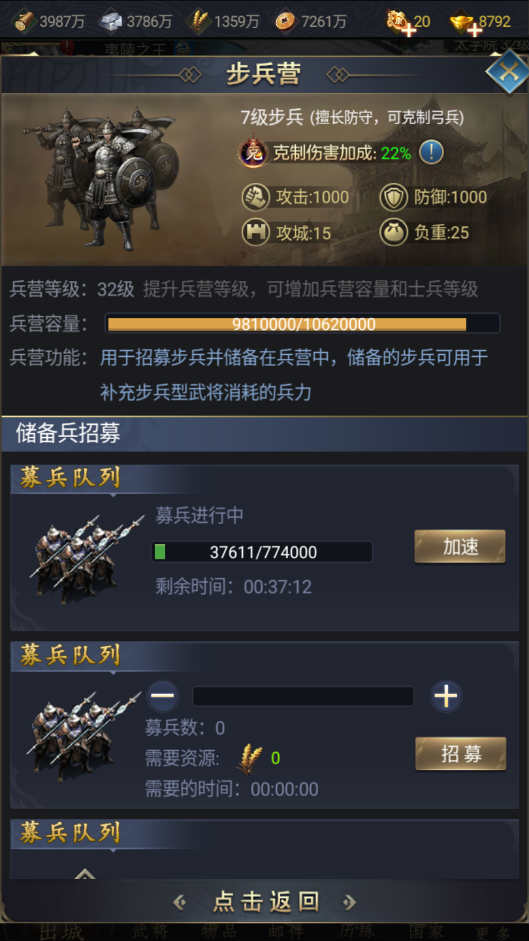The height and width of the screenshot is (941, 529).
Task: Close the infantry barracks panel
Action: (x=507, y=71)
